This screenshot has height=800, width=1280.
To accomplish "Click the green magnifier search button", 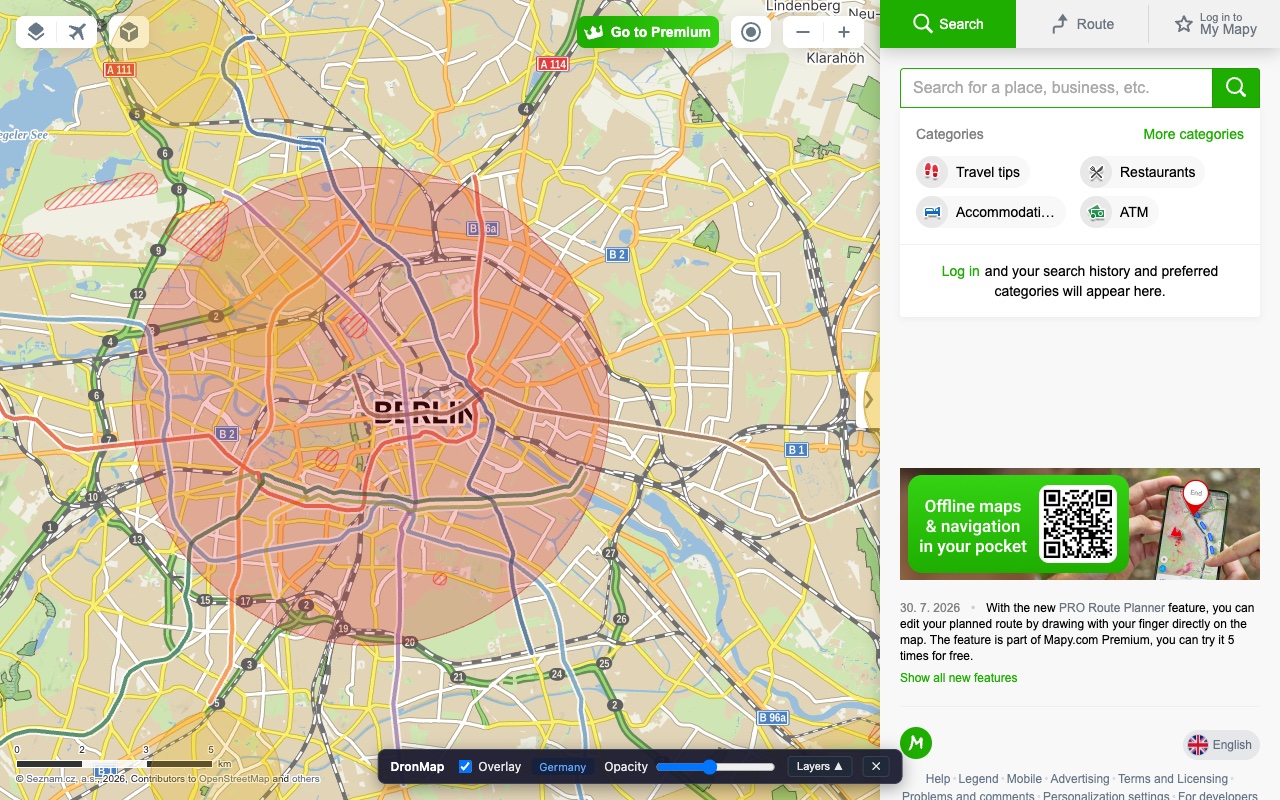I will (x=1236, y=88).
